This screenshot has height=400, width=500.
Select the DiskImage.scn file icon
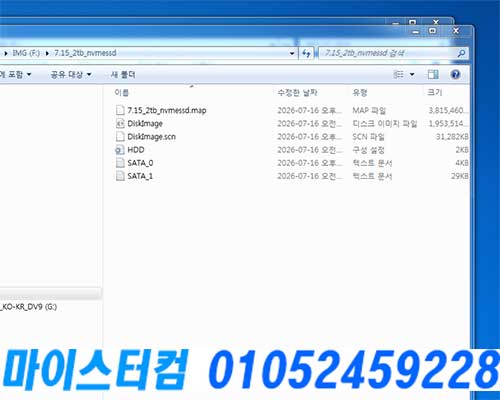point(120,137)
